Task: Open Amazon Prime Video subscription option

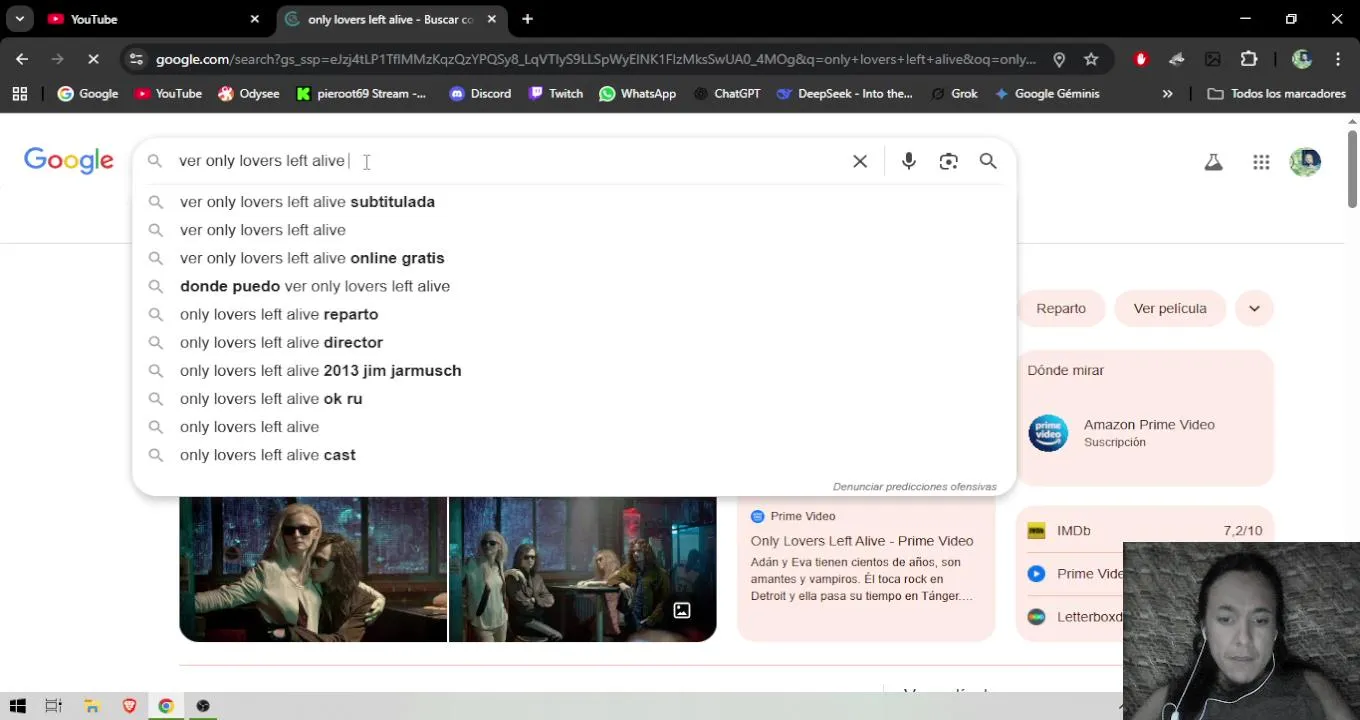Action: click(1145, 433)
